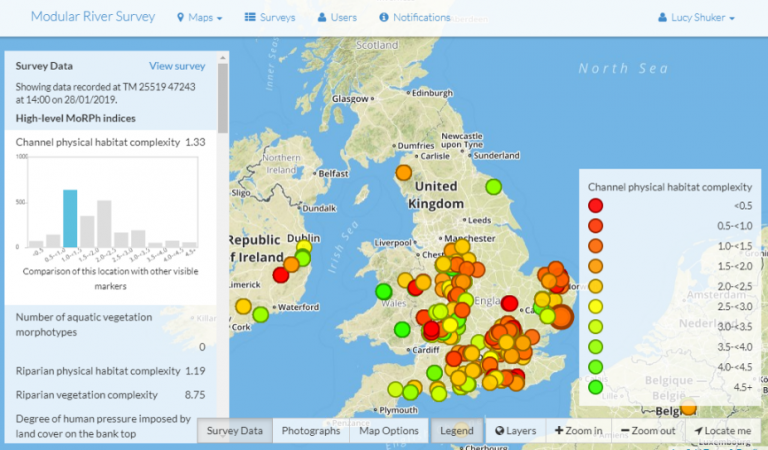The image size is (768, 450).
Task: Click the Zoom in plus button
Action: tap(577, 431)
